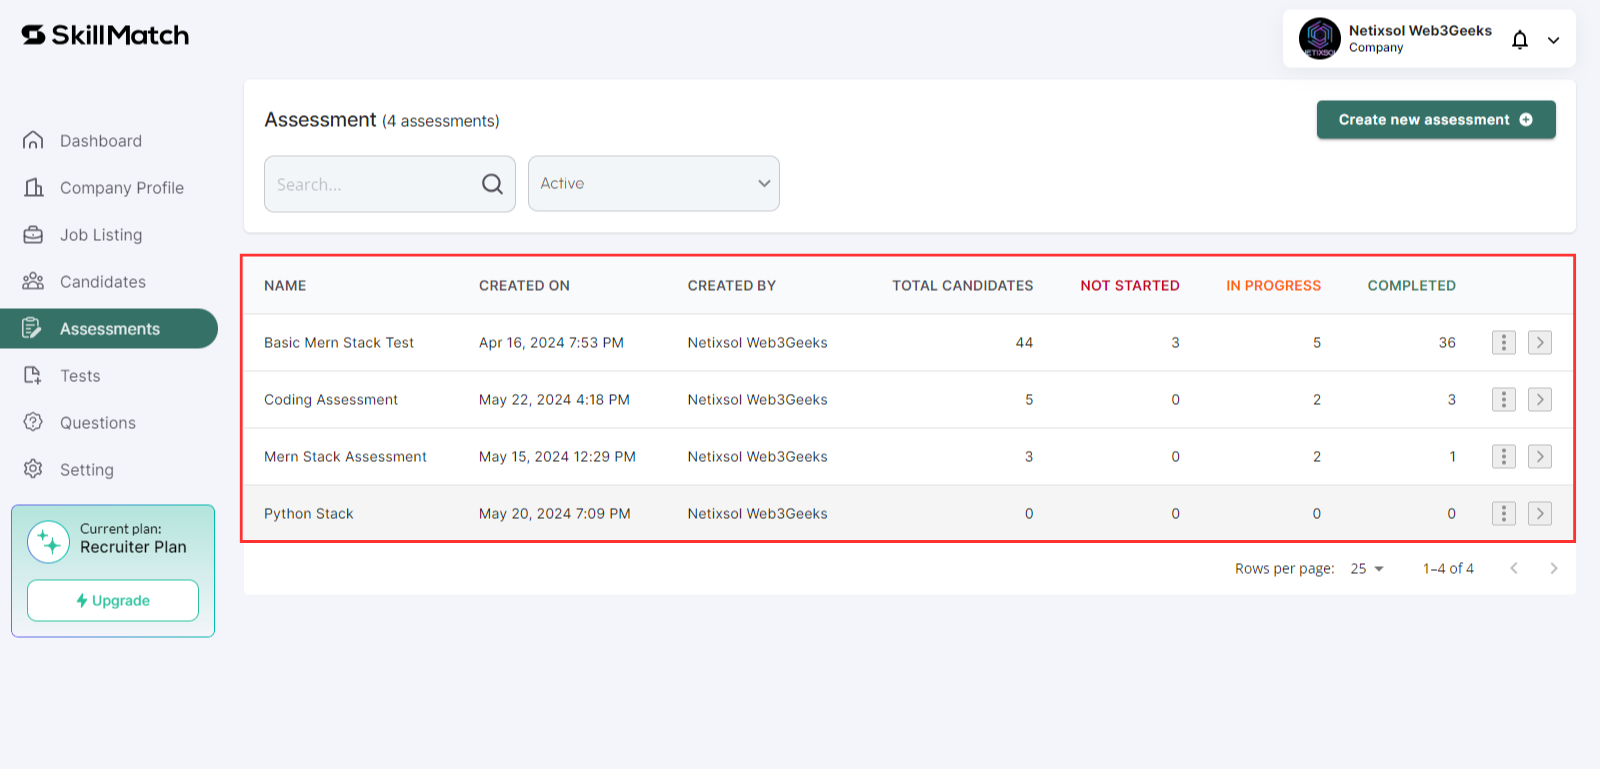Open the Active status filter dropdown
This screenshot has height=769, width=1600.
[x=654, y=183]
